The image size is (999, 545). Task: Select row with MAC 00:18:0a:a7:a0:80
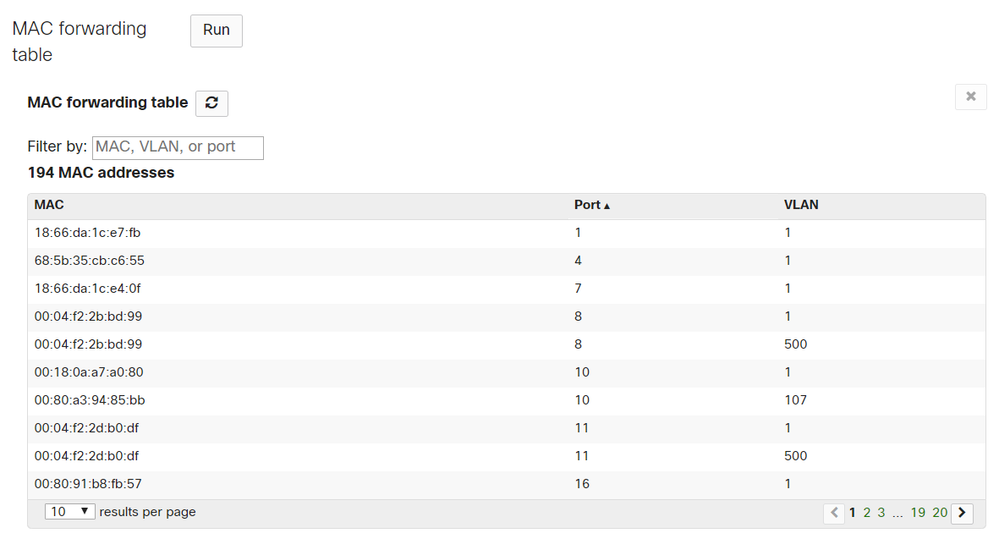point(507,372)
